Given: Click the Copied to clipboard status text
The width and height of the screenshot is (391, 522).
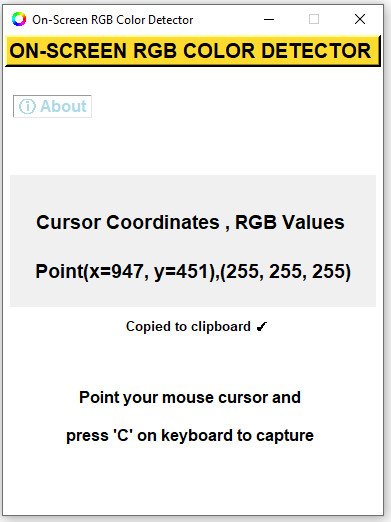Looking at the screenshot, I should [x=188, y=327].
